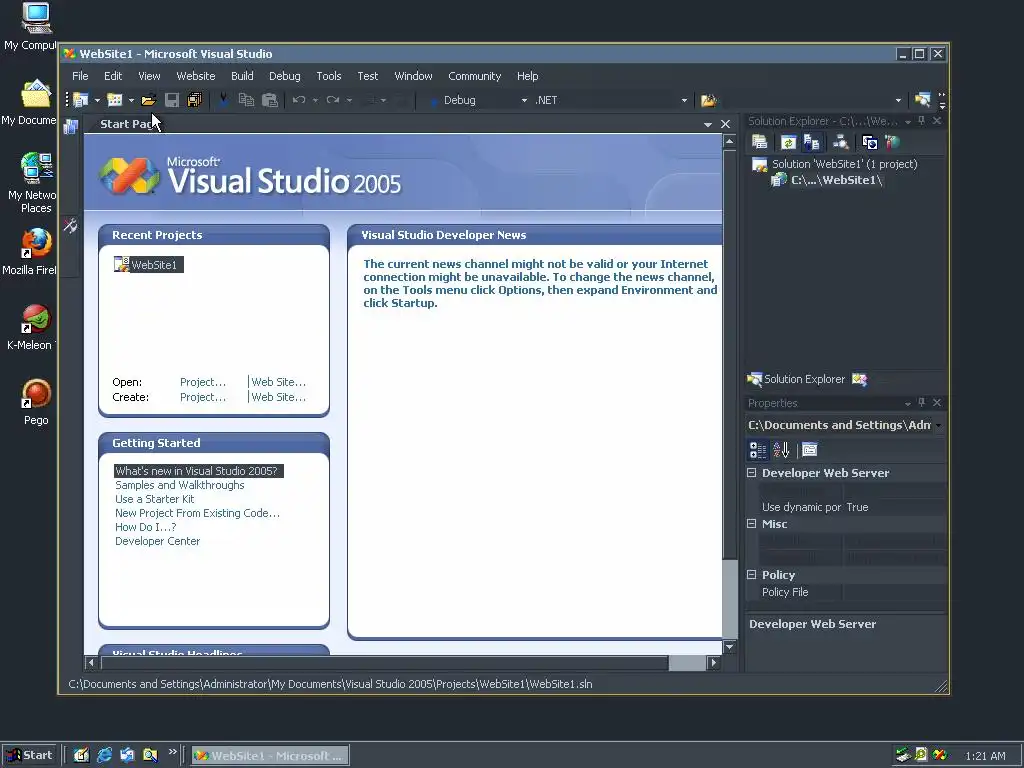Pin the Properties panel
This screenshot has width=1024, height=768.
pyautogui.click(x=921, y=402)
